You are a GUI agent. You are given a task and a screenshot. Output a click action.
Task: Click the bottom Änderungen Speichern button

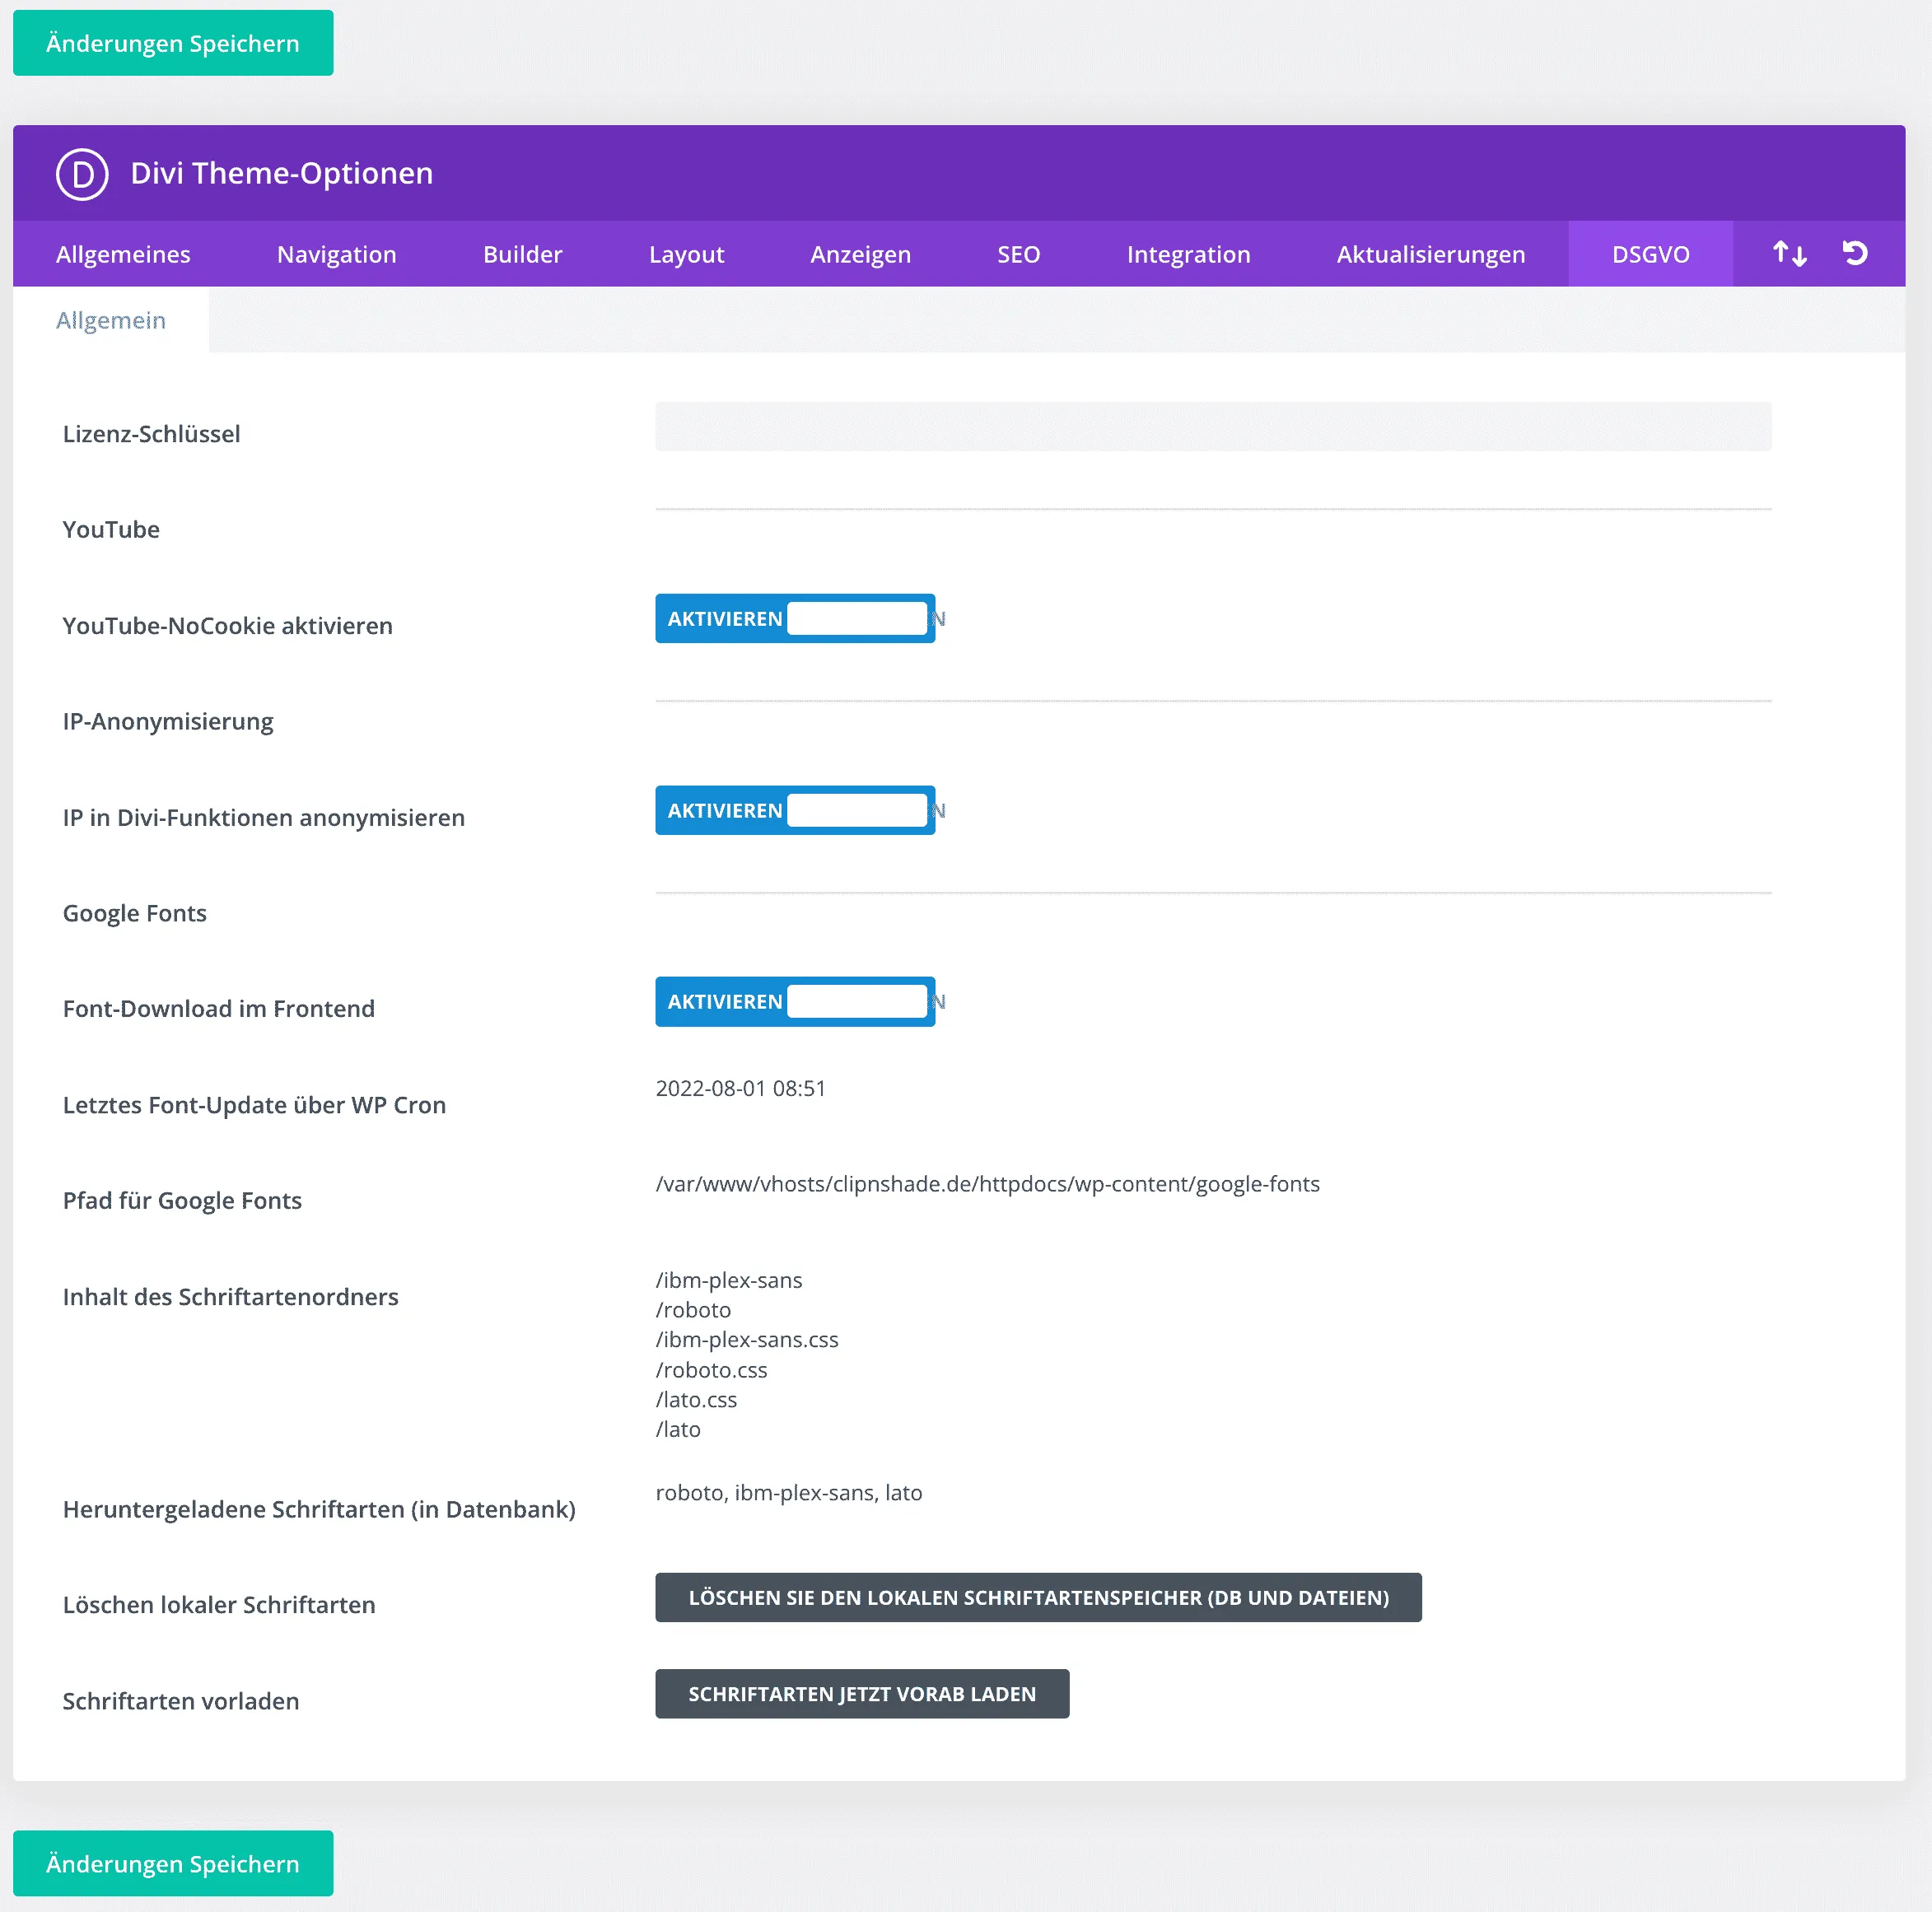pos(173,1864)
